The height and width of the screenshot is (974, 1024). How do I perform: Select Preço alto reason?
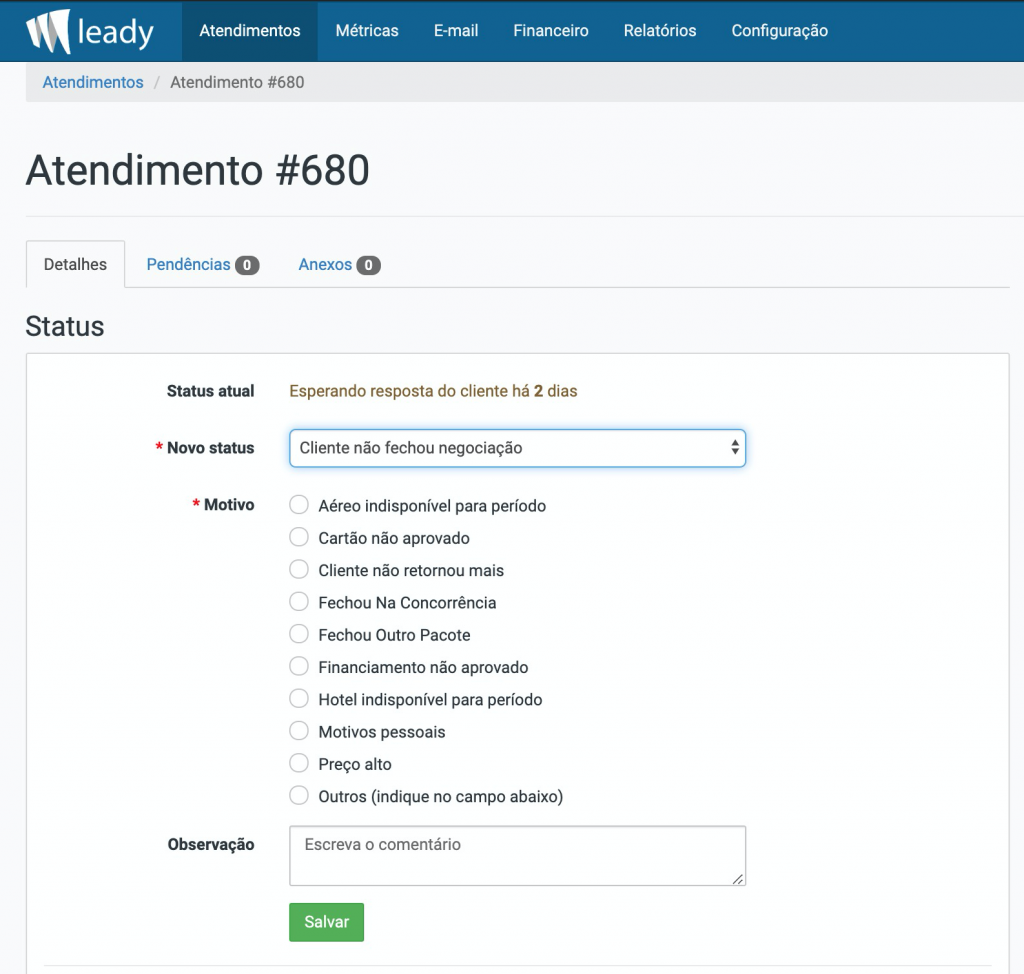(x=299, y=763)
